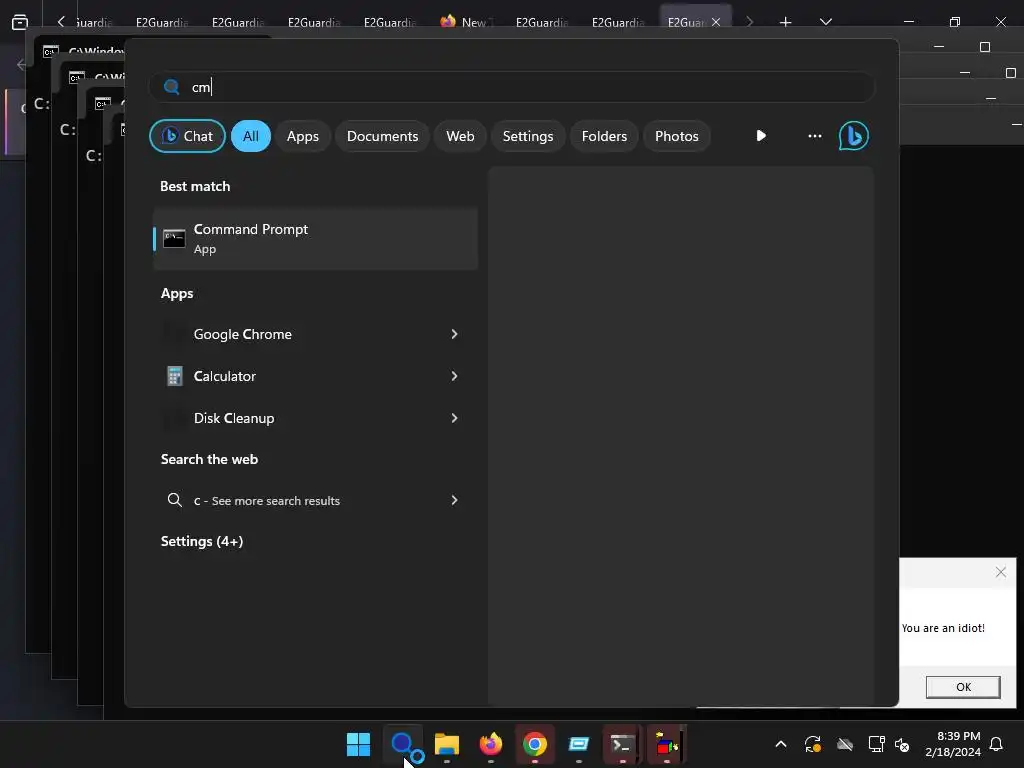
Task: Close the active E2Guardian browser tab
Action: pos(716,22)
